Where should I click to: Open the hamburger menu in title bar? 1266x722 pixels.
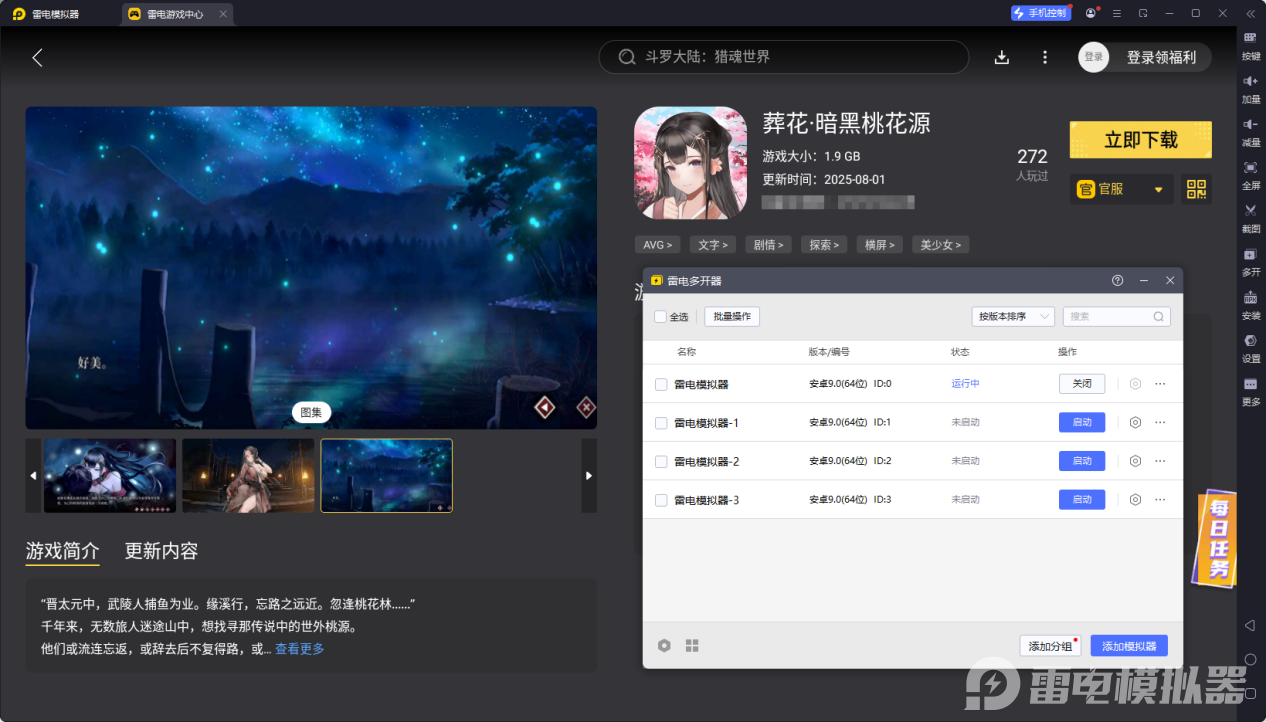pyautogui.click(x=1117, y=13)
